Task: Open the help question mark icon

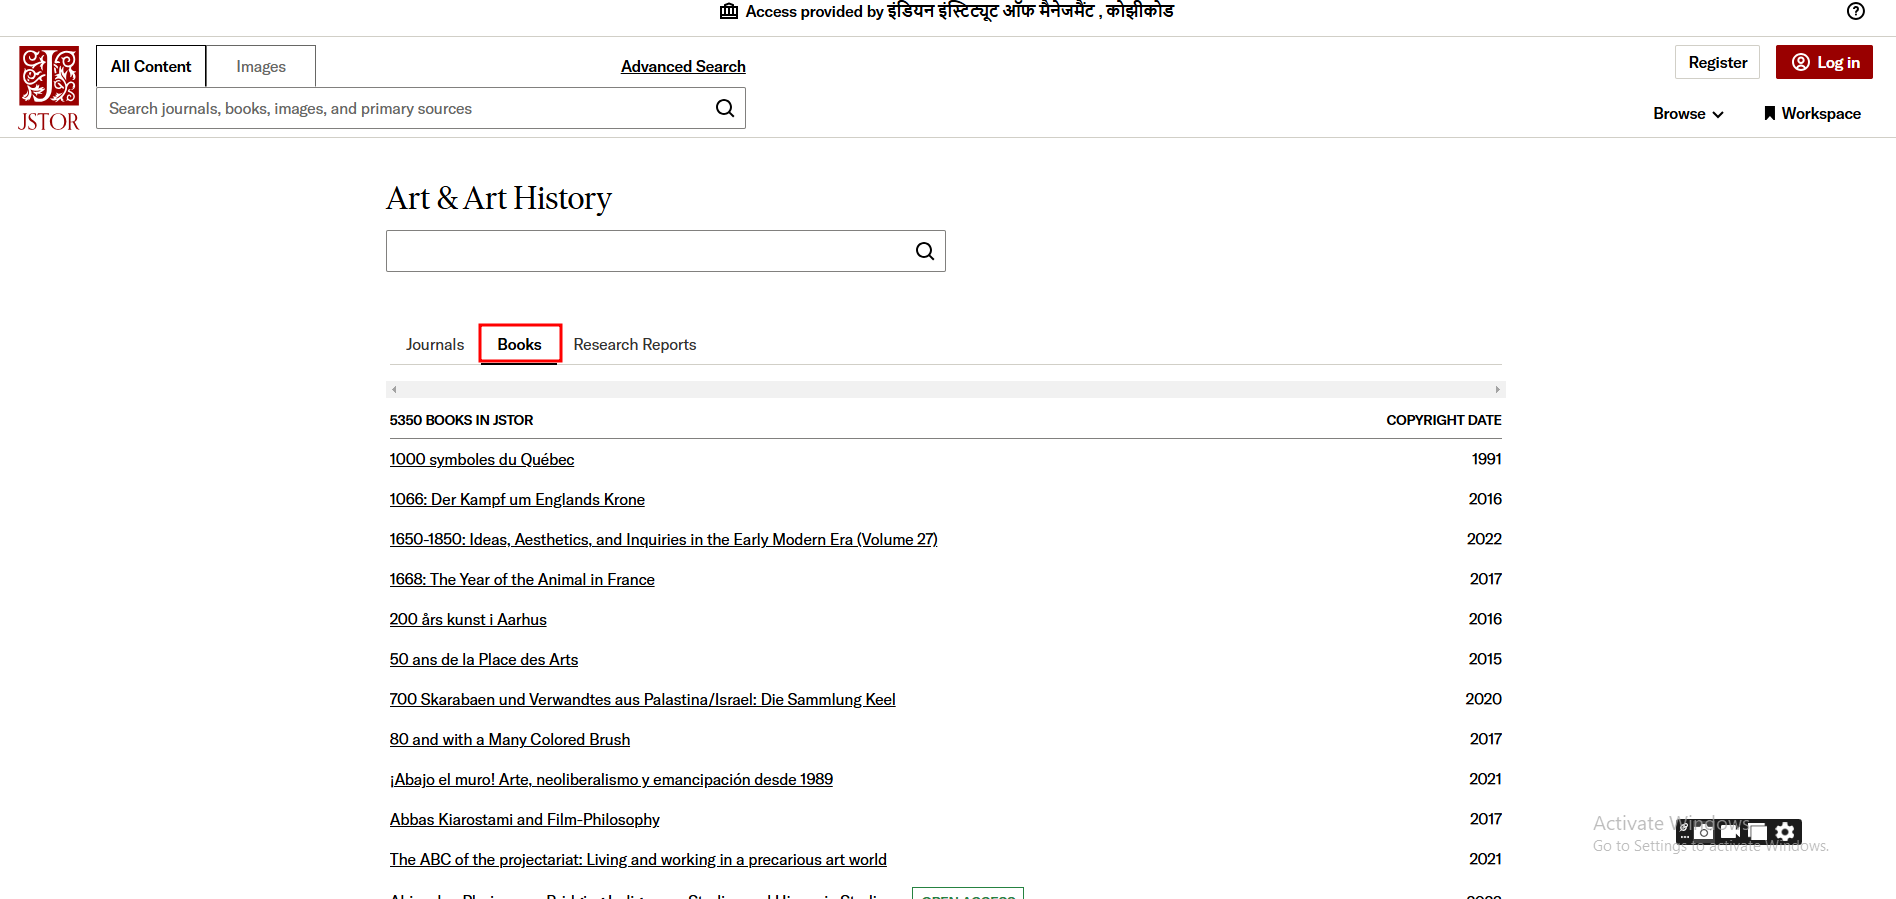Action: [x=1855, y=11]
